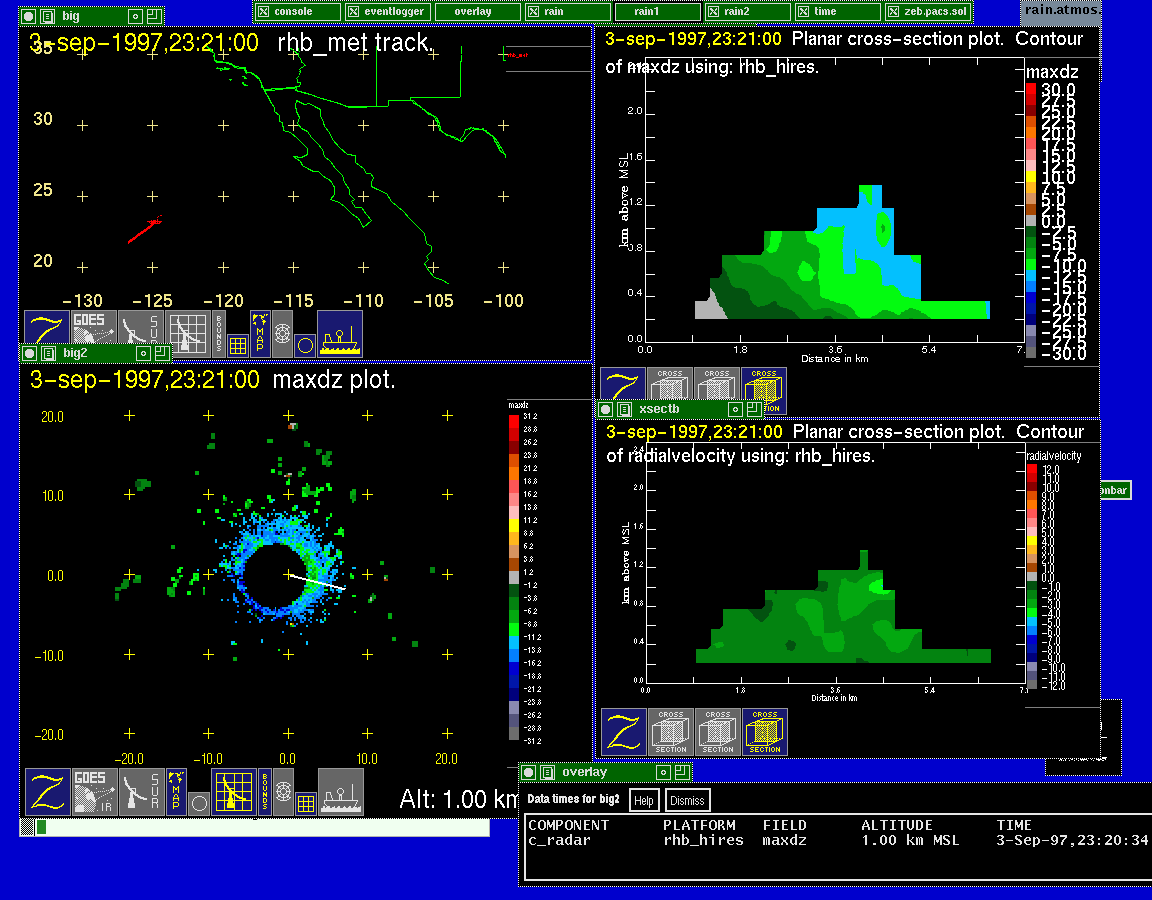
Task: Click the SUR radar icon in big2
Action: [x=141, y=790]
